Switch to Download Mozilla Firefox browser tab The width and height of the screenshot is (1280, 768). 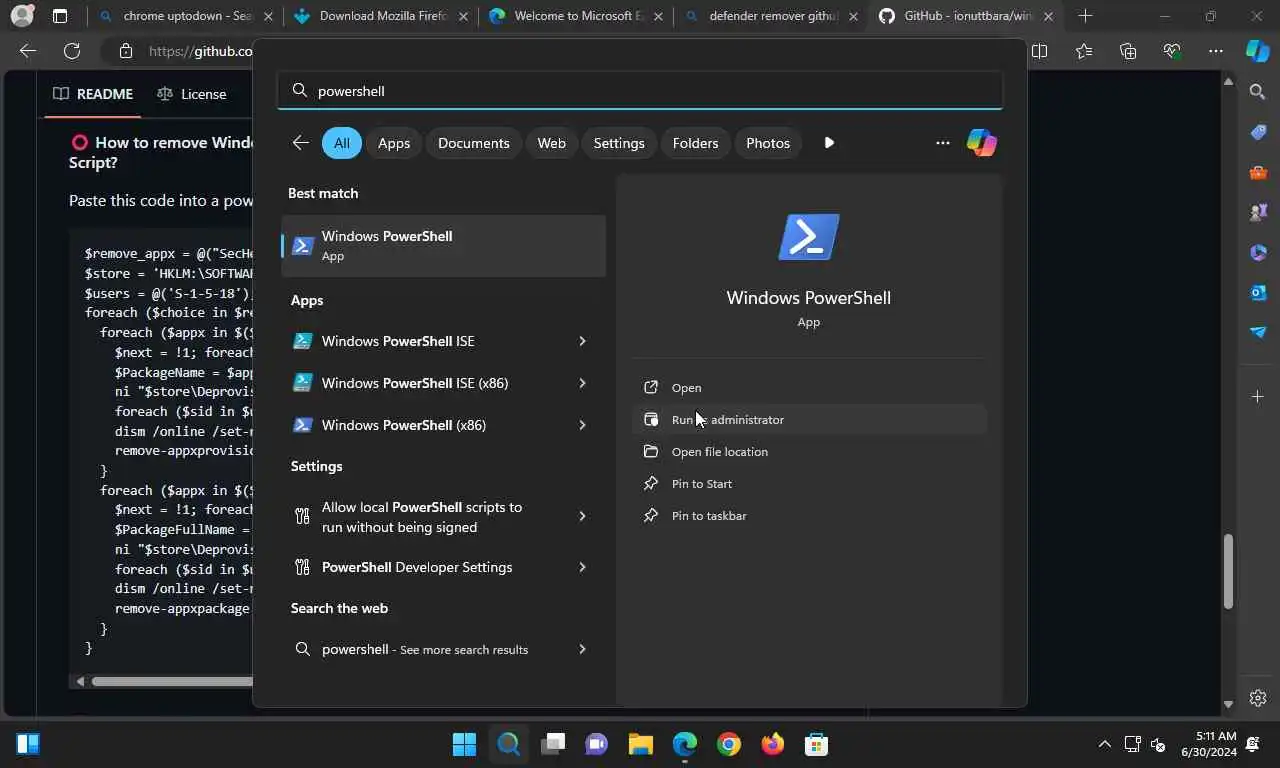[x=380, y=16]
